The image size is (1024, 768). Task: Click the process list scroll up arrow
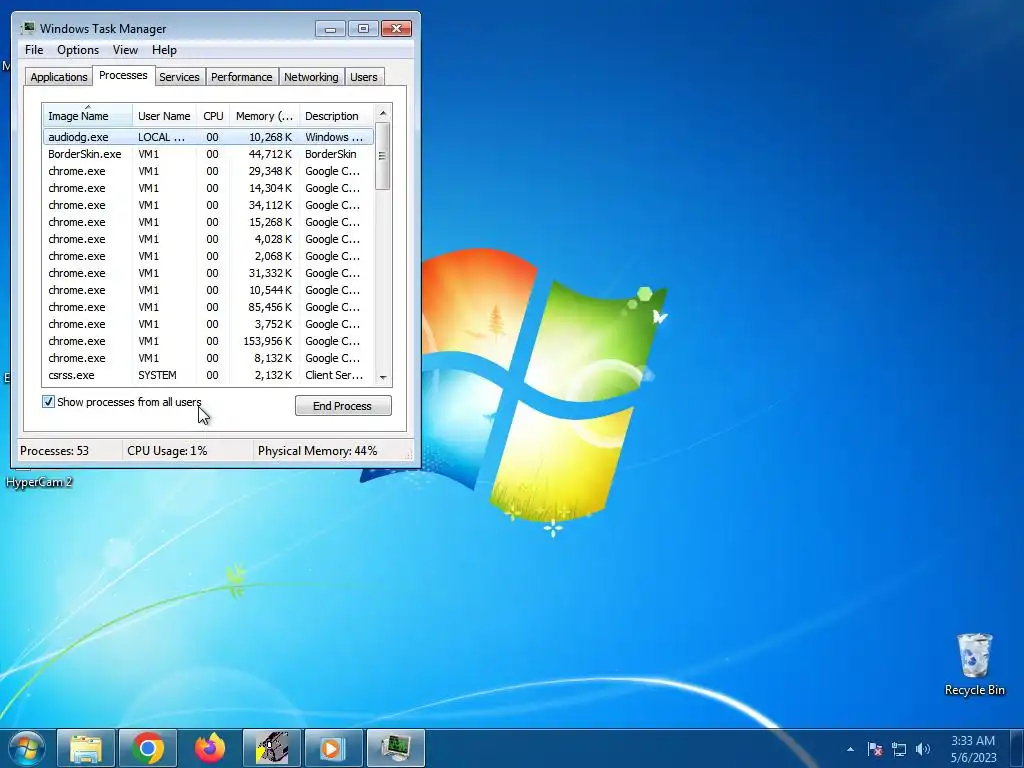pyautogui.click(x=383, y=113)
